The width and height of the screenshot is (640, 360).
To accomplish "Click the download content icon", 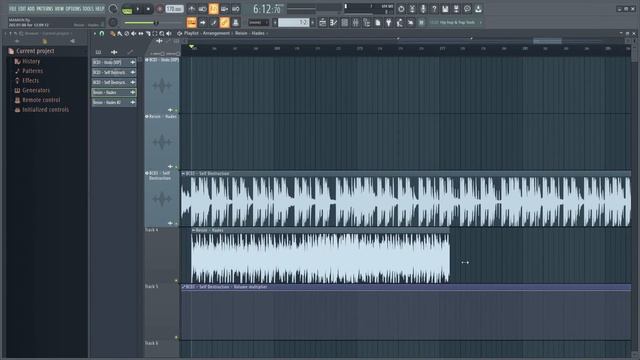I will 478,9.
